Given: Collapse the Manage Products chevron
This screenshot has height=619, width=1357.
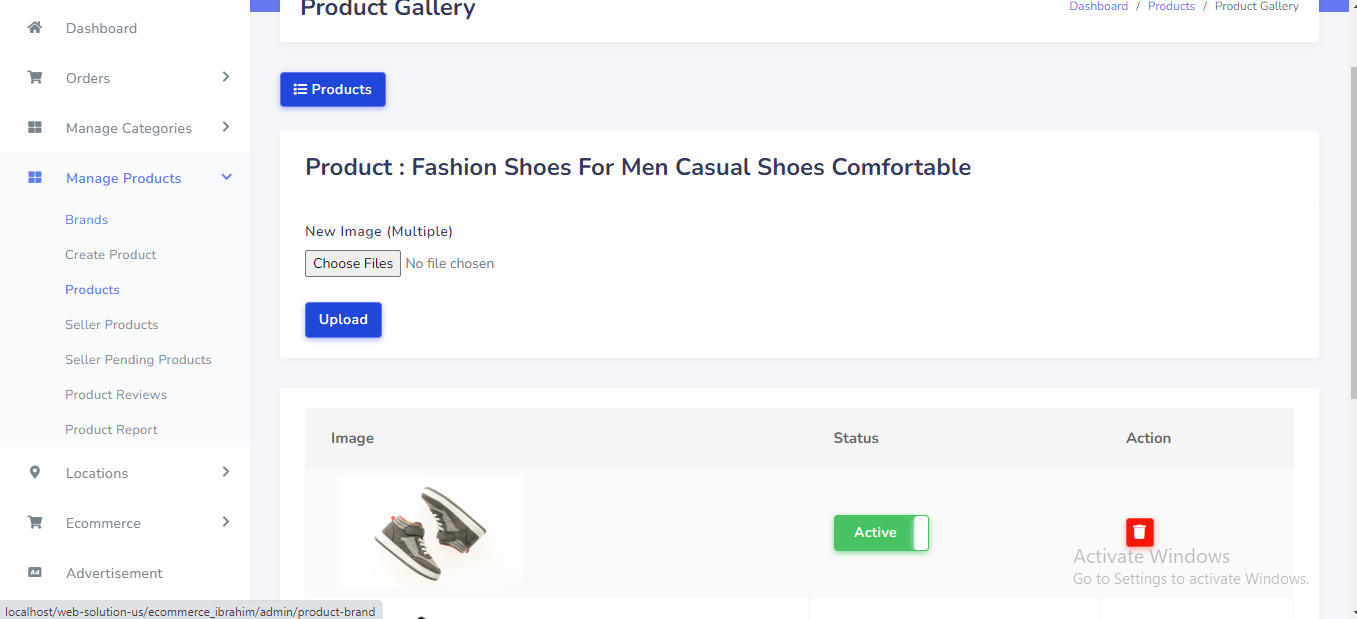Looking at the screenshot, I should pos(226,177).
